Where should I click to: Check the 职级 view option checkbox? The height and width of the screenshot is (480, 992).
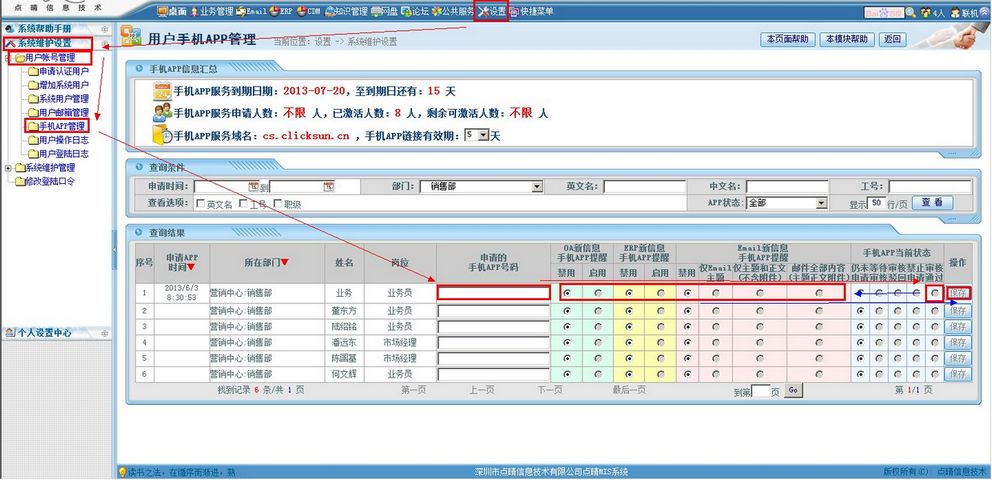[x=279, y=204]
